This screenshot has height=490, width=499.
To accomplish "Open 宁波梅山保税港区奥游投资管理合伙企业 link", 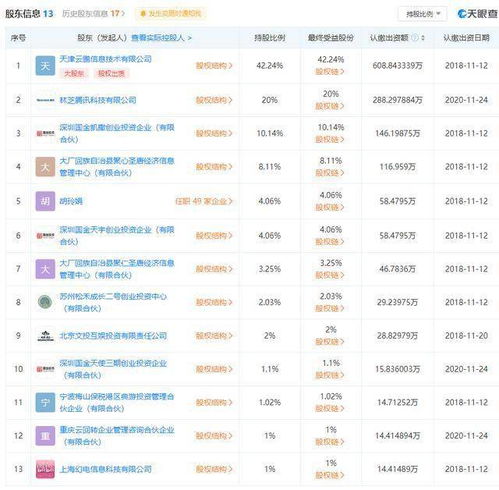I will 117,402.
